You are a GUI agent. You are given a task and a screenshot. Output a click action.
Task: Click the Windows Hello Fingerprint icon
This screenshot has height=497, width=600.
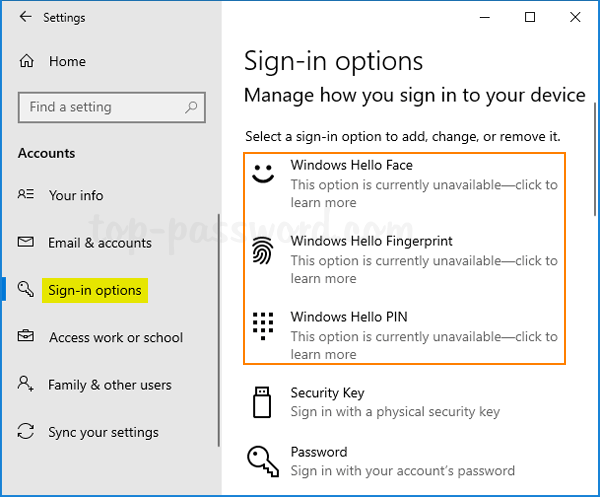coord(262,251)
